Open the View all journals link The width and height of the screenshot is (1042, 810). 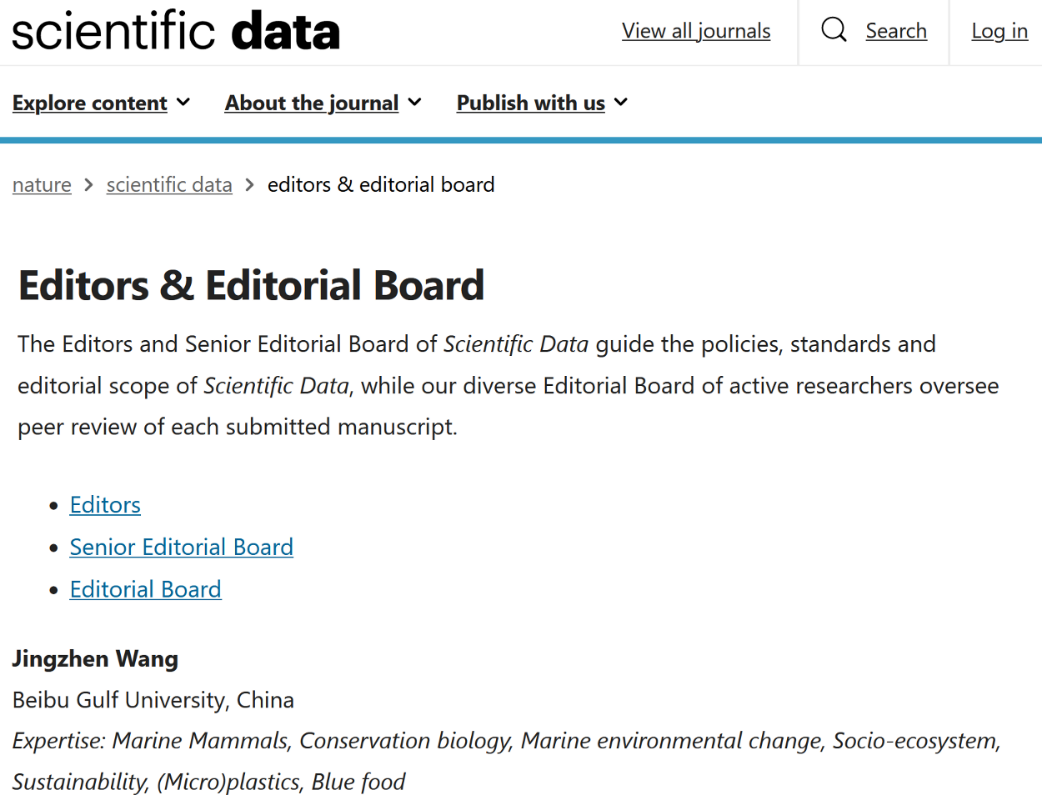tap(696, 31)
